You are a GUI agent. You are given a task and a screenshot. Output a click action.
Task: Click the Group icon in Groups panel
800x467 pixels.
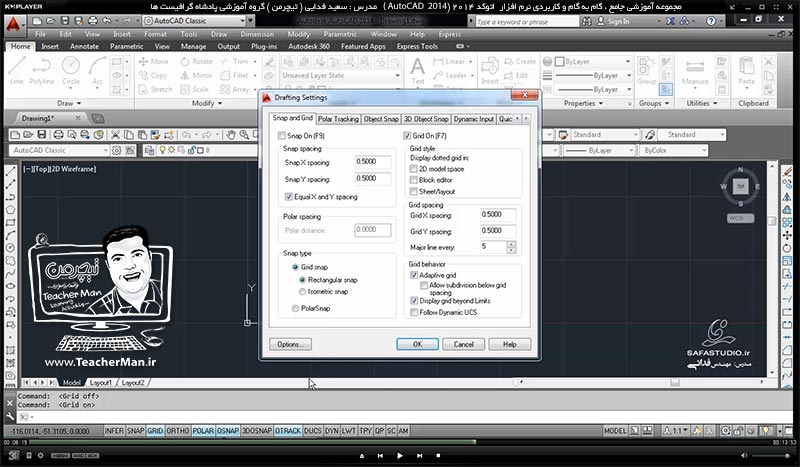tap(646, 70)
